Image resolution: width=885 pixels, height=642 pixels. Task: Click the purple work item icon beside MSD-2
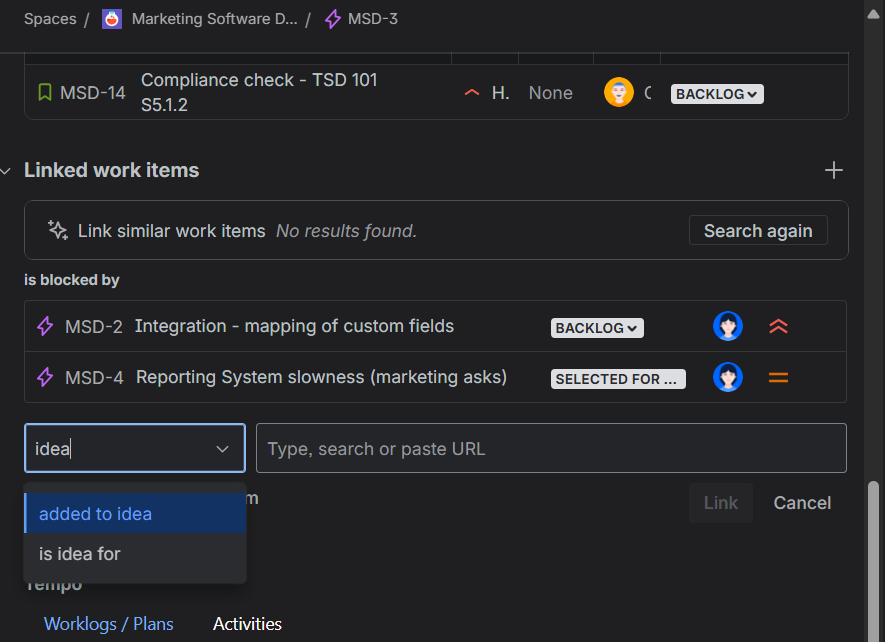coord(45,326)
